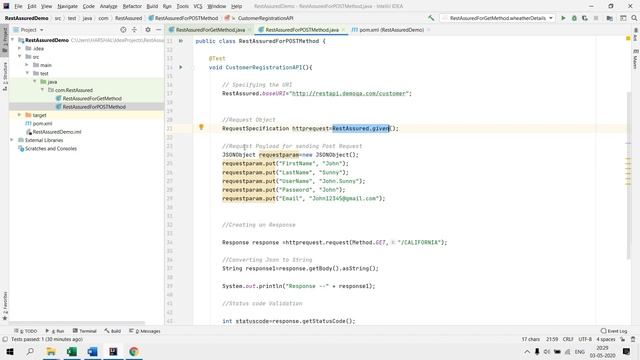The image size is (640, 360).
Task: Click the Stop process square icon
Action: pos(596,18)
